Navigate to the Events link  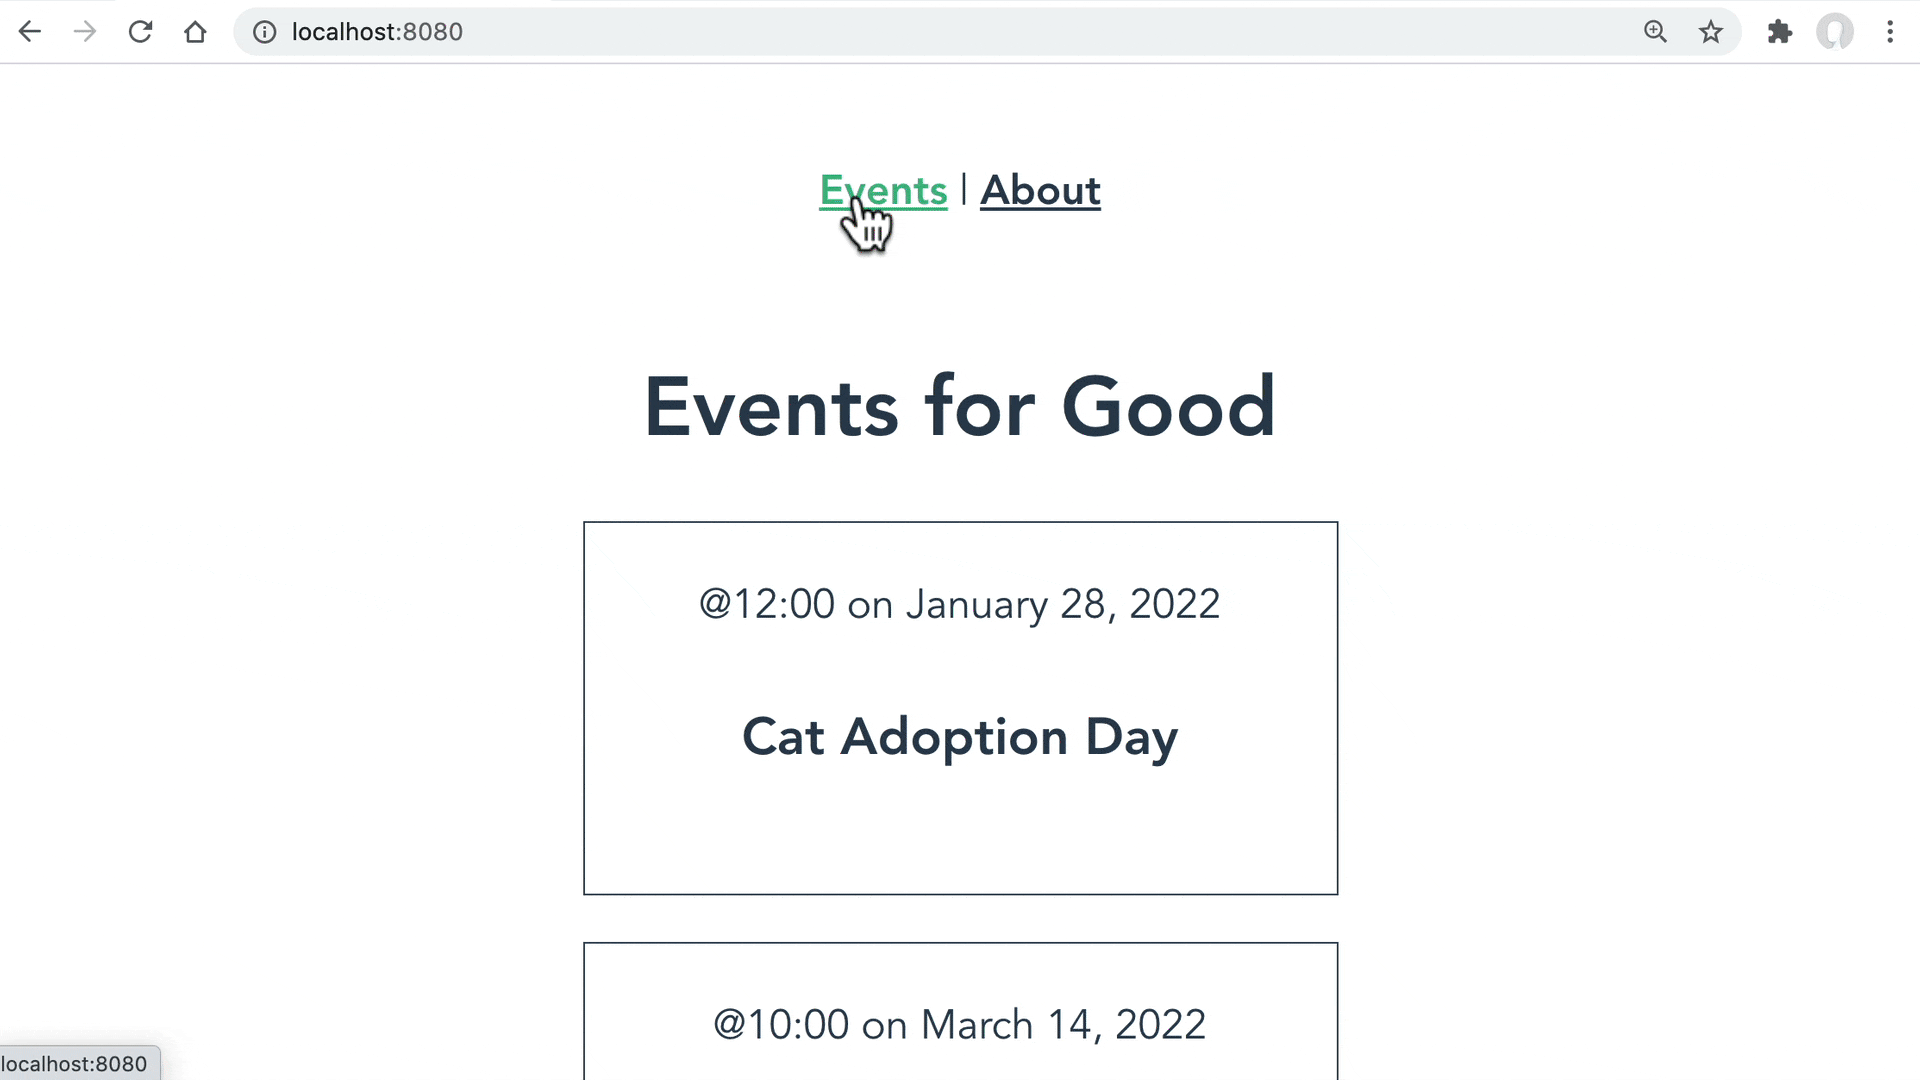coord(883,190)
